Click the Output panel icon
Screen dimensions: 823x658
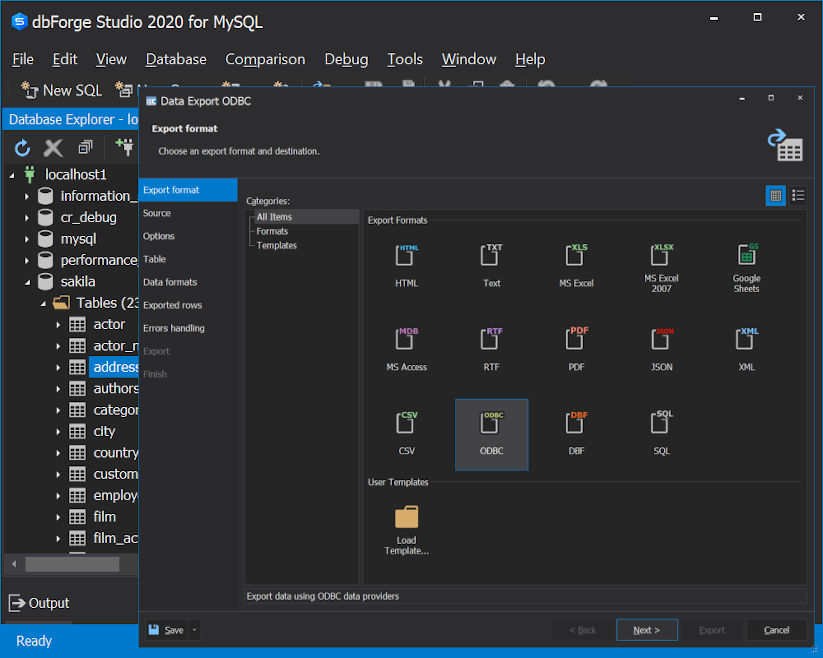click(x=17, y=603)
